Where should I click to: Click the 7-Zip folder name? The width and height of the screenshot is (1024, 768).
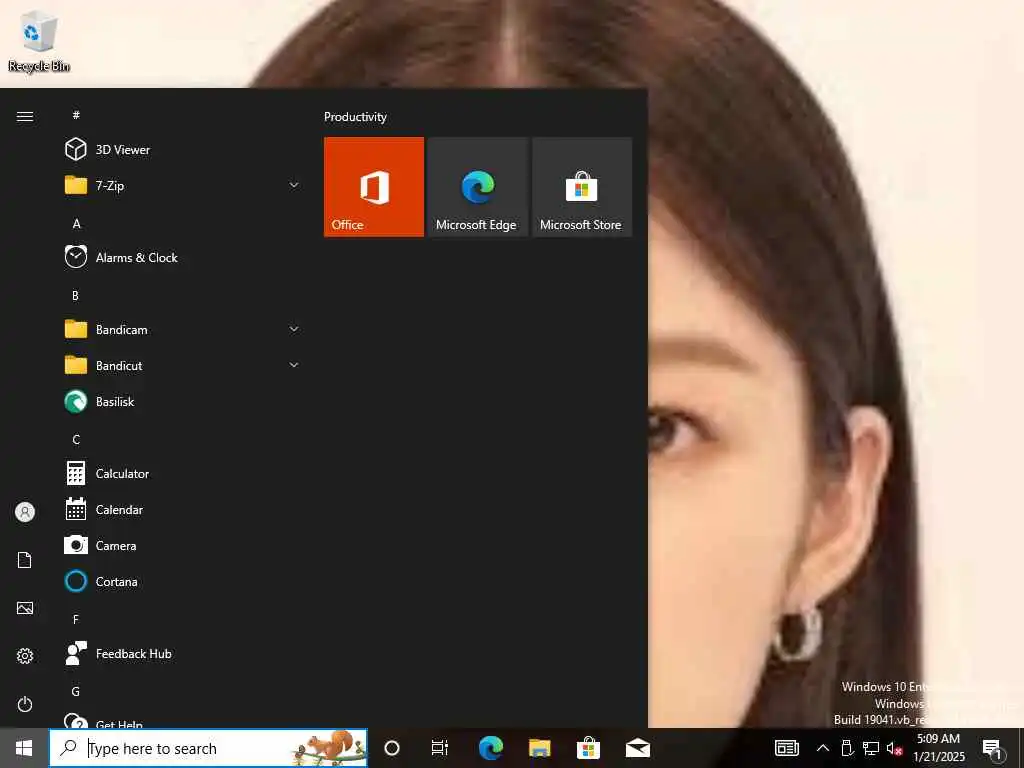[x=110, y=185]
